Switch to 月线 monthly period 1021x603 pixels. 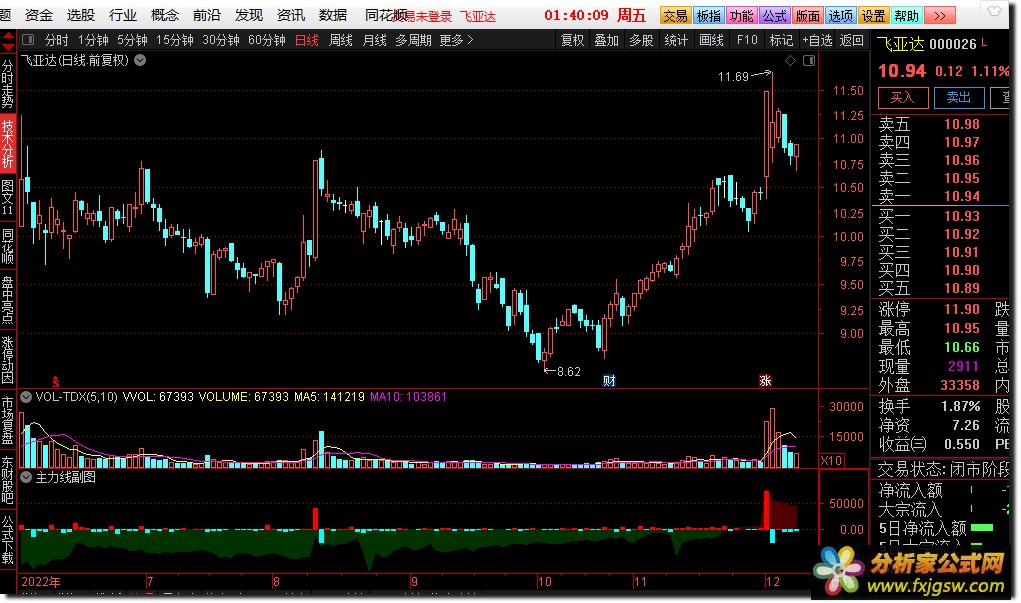[374, 40]
